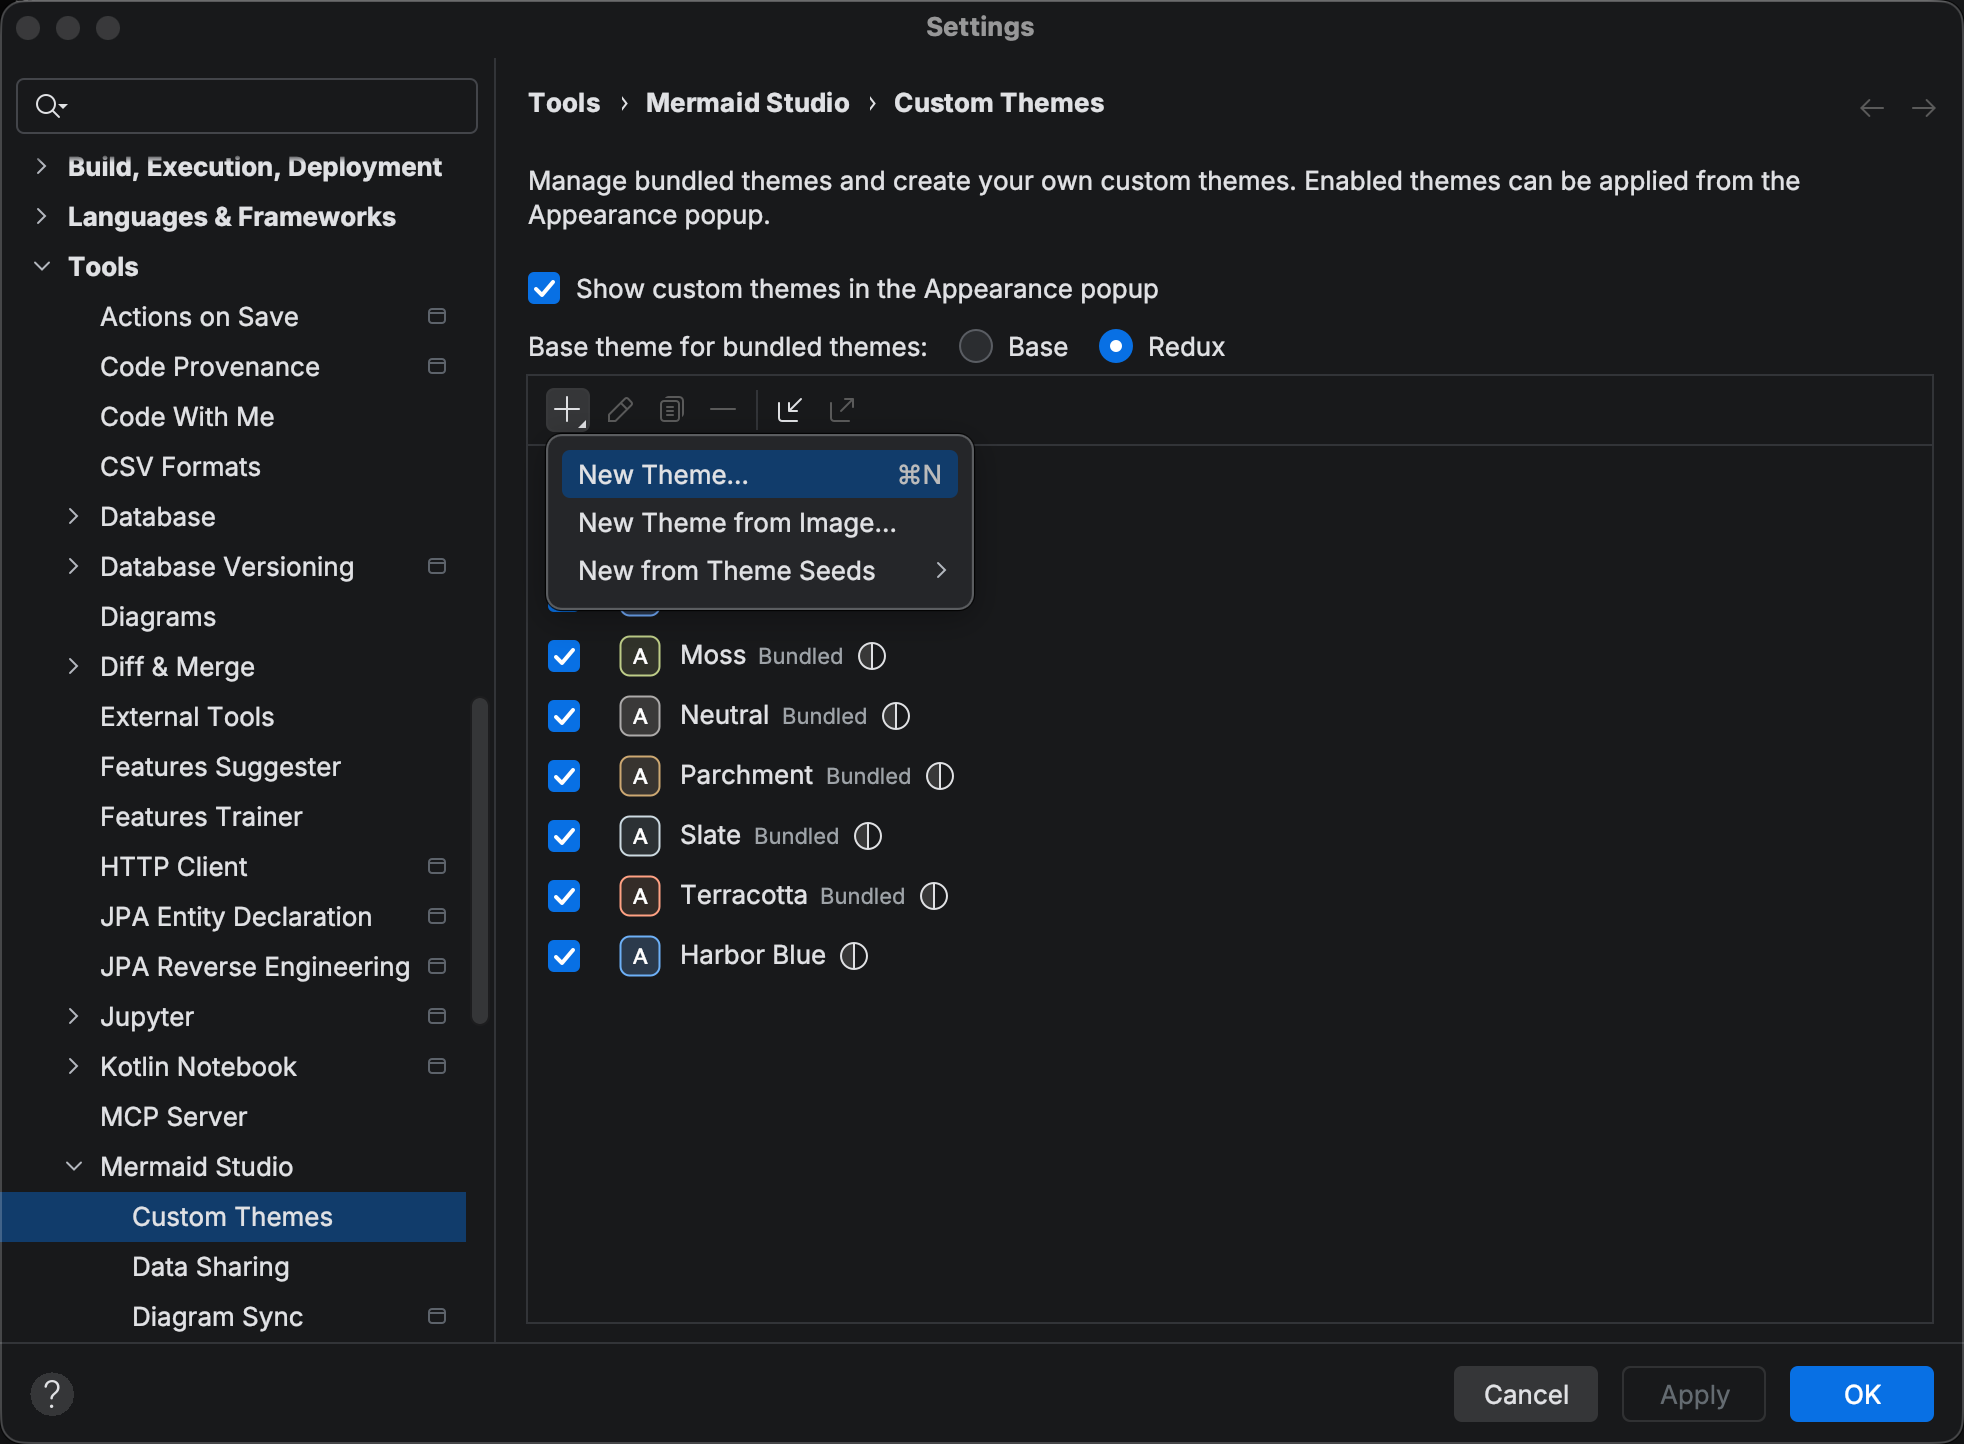This screenshot has width=1964, height=1444.
Task: Uncheck the Parchment theme checkbox
Action: pyautogui.click(x=564, y=776)
